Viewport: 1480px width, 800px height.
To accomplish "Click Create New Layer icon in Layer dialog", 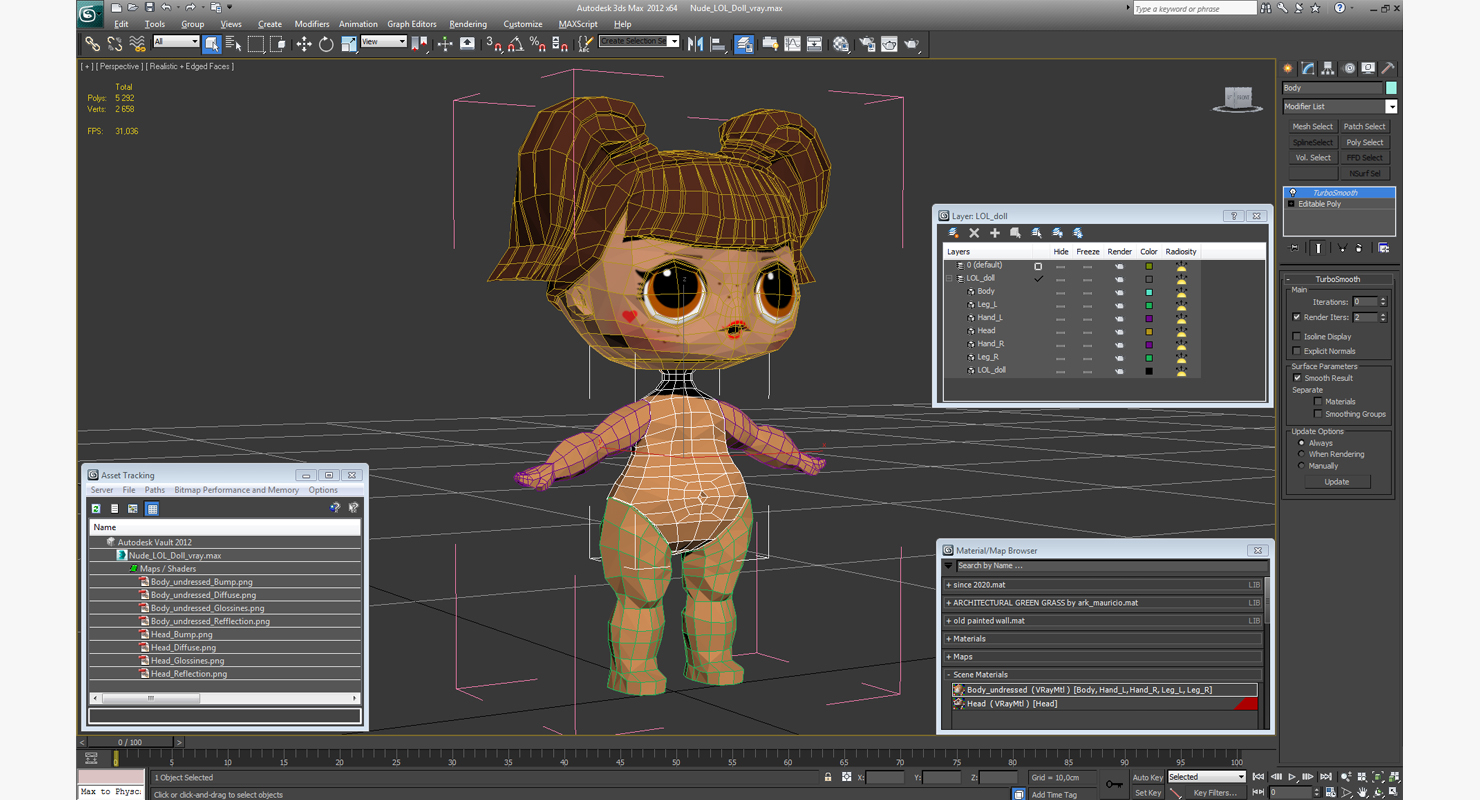I will click(953, 233).
